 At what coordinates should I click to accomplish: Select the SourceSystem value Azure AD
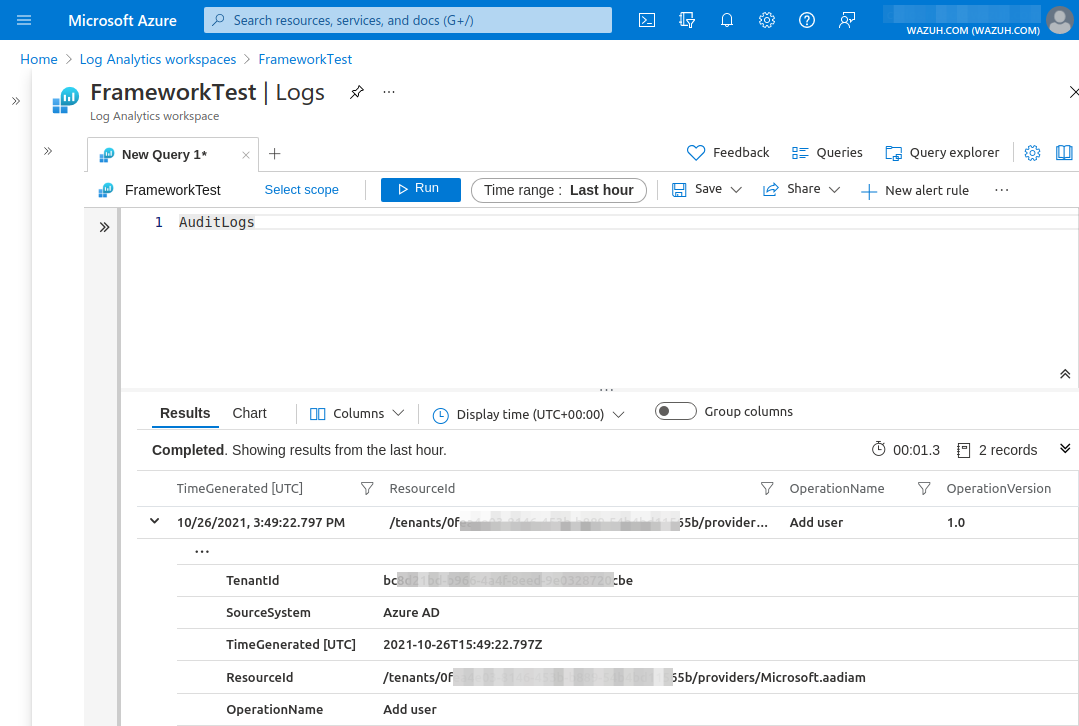click(x=411, y=612)
